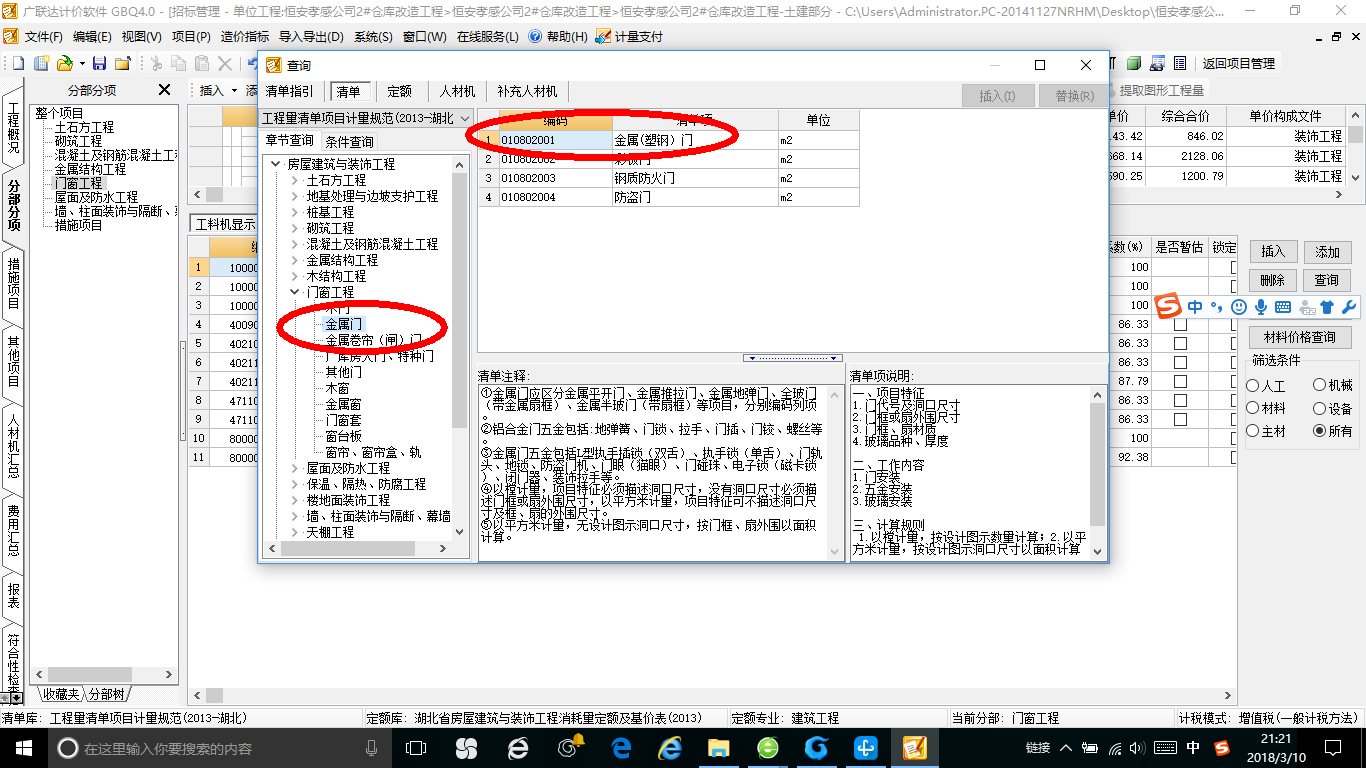Tick 是否暂估 checkbox in the 87.79 row

(1180, 381)
